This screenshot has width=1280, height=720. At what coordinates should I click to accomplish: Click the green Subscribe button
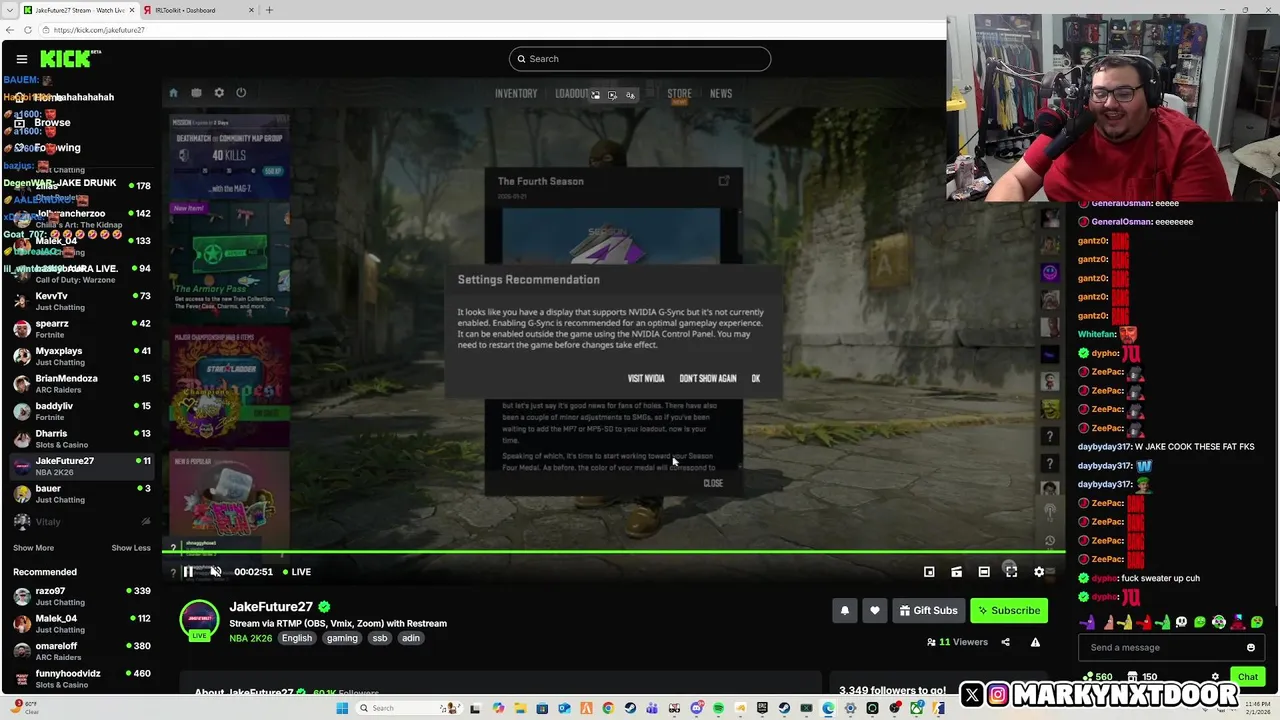(x=1009, y=610)
